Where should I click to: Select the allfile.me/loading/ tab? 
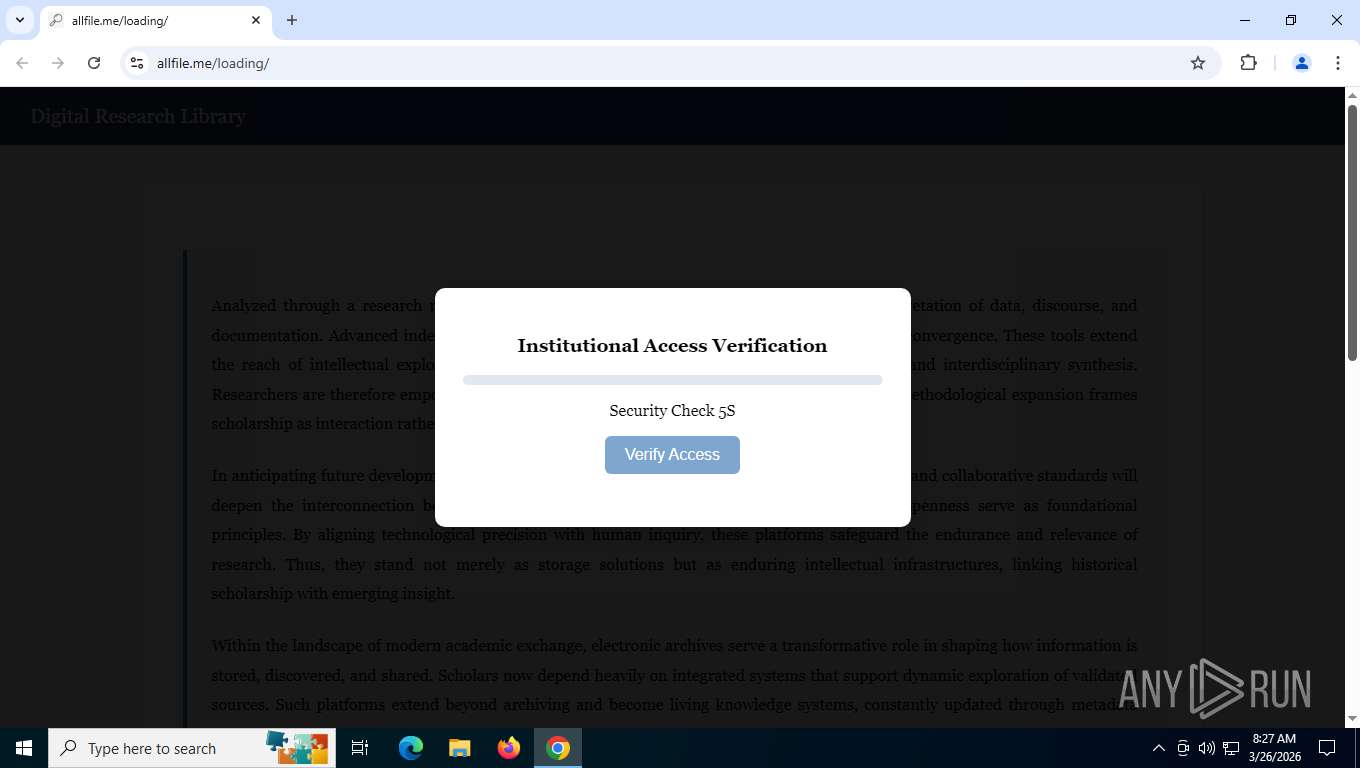pyautogui.click(x=155, y=20)
